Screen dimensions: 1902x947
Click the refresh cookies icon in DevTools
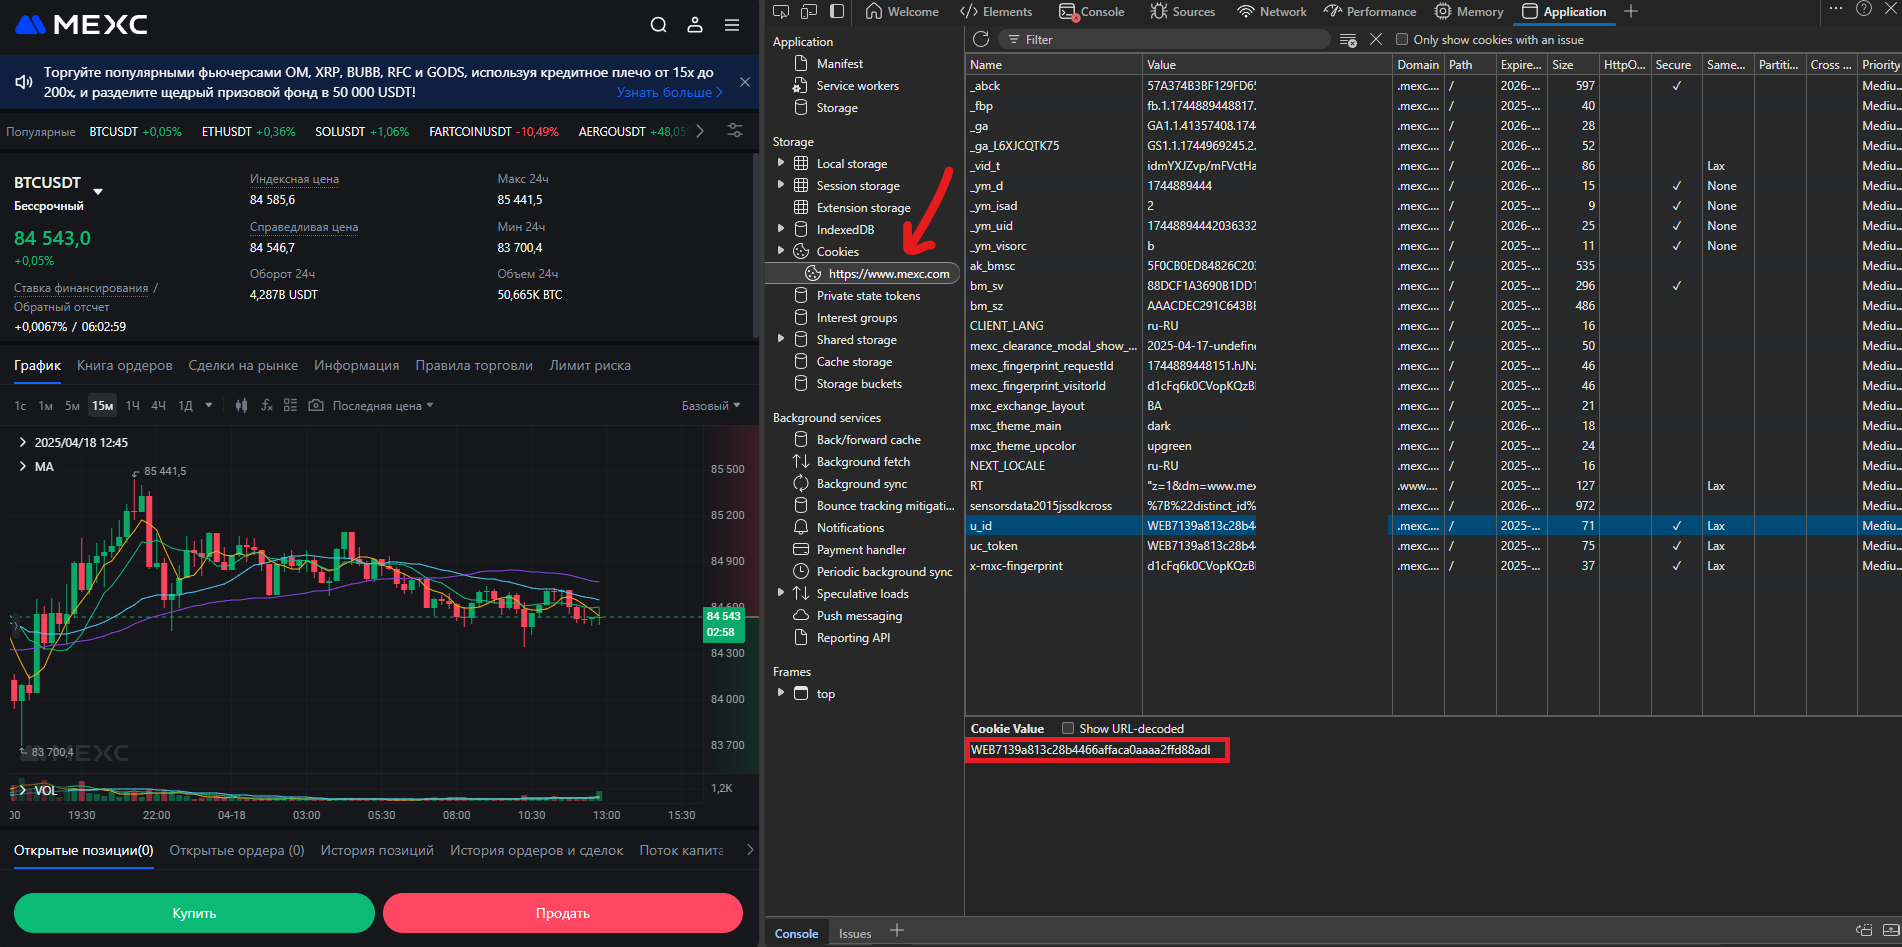(981, 39)
